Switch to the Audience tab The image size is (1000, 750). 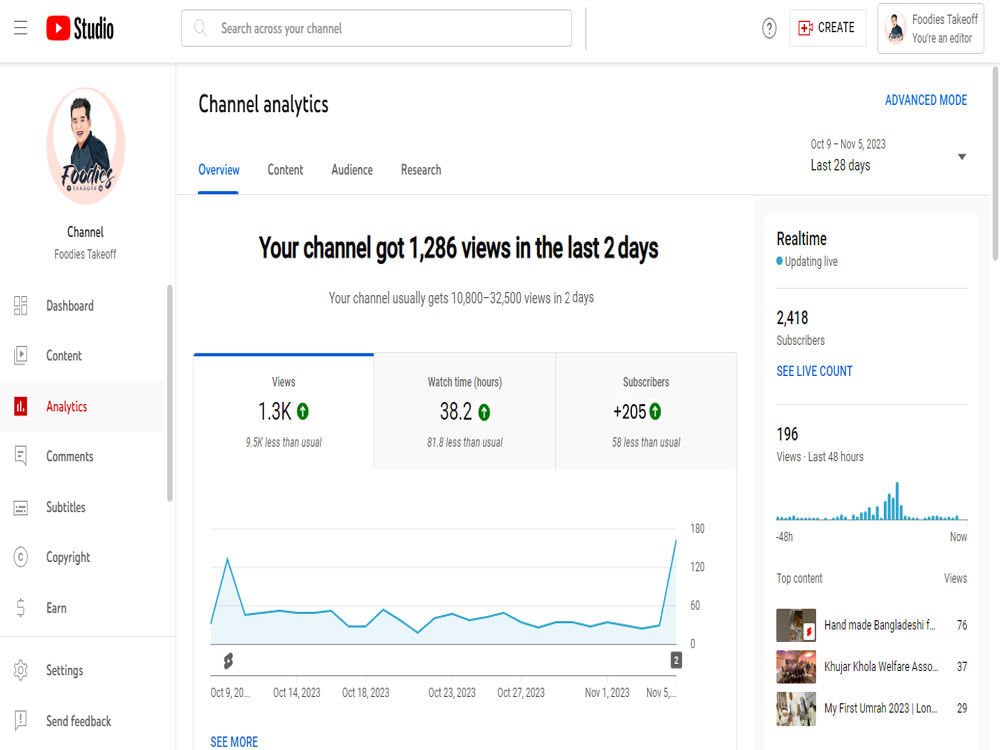tap(351, 170)
